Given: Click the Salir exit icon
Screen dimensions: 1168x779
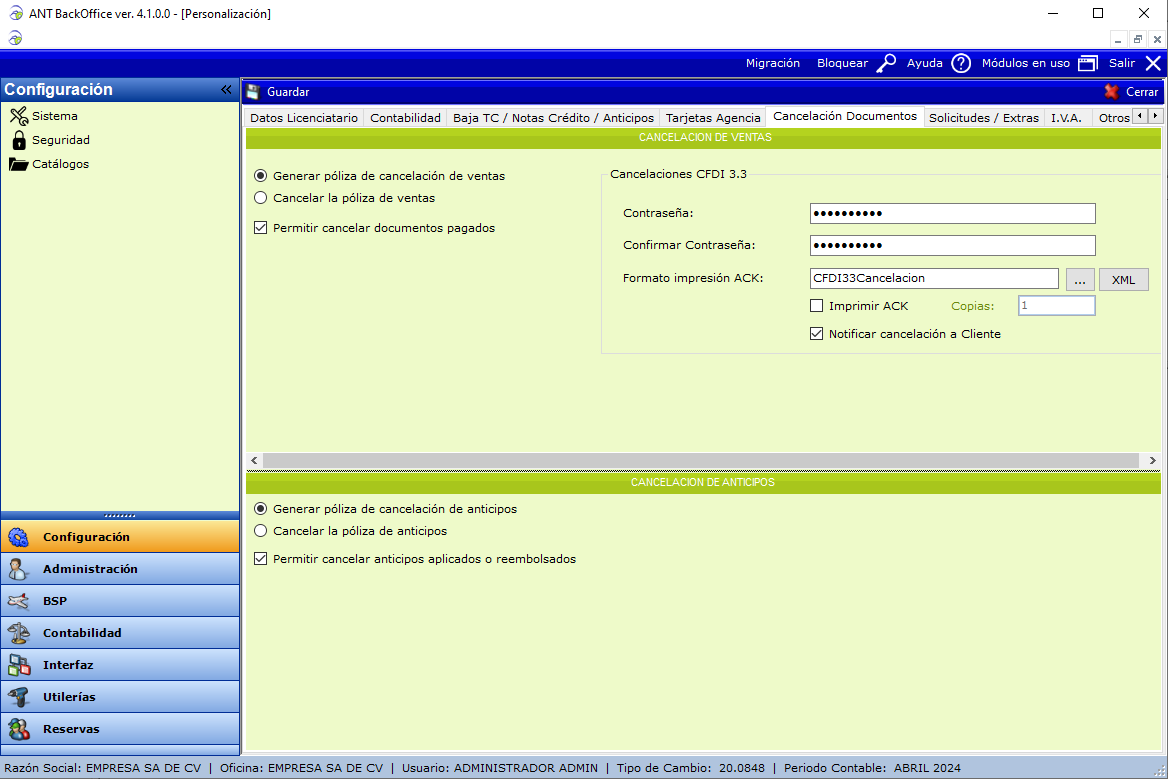Looking at the screenshot, I should coord(1153,63).
